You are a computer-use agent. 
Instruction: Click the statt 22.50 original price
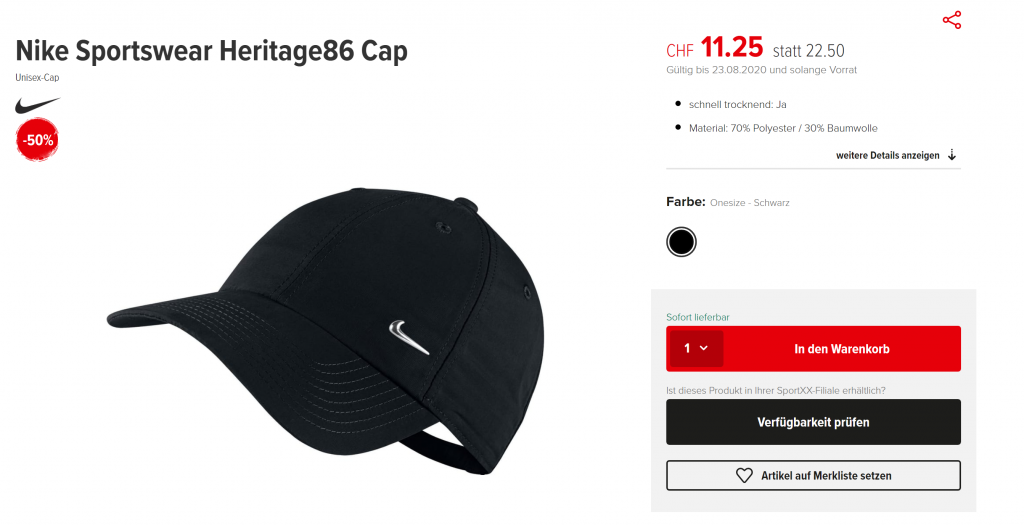pos(808,50)
